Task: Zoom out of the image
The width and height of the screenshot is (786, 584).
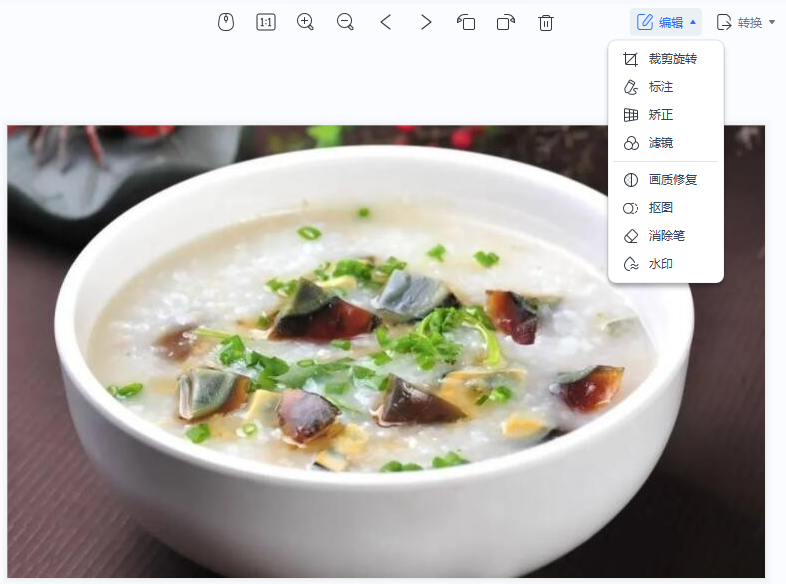Action: tap(345, 22)
